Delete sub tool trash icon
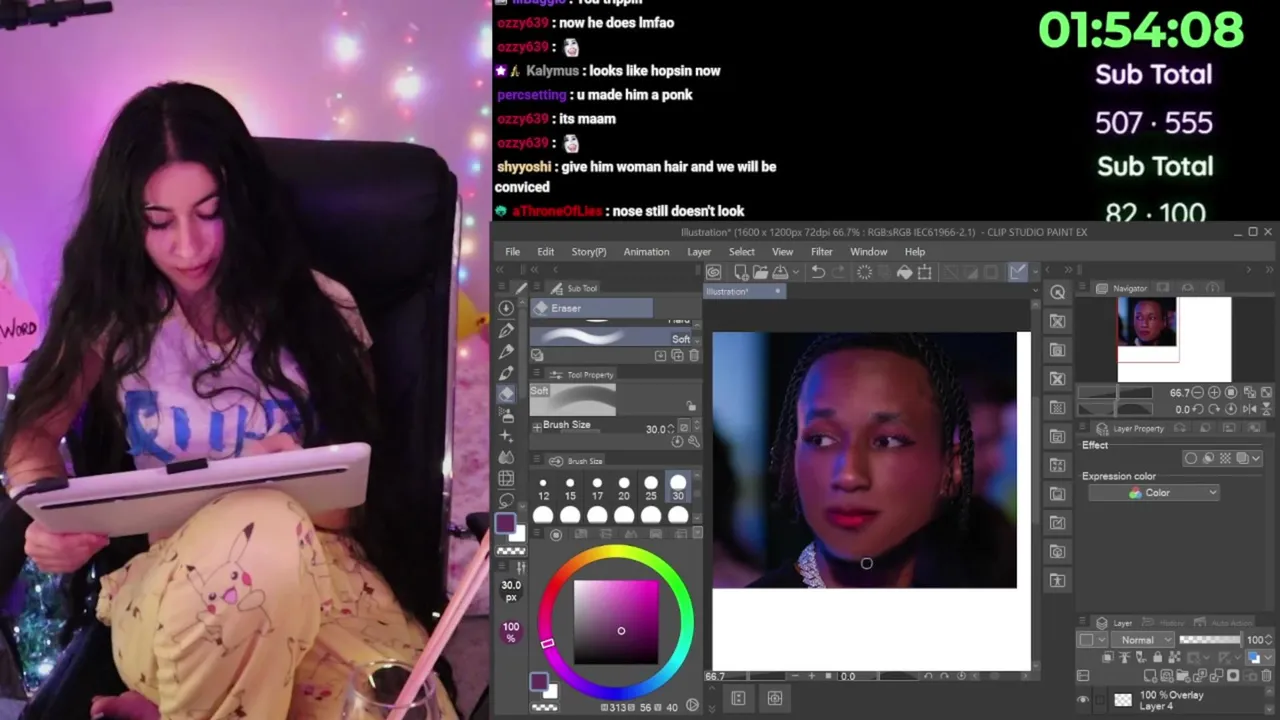Viewport: 1280px width, 720px height. click(694, 356)
